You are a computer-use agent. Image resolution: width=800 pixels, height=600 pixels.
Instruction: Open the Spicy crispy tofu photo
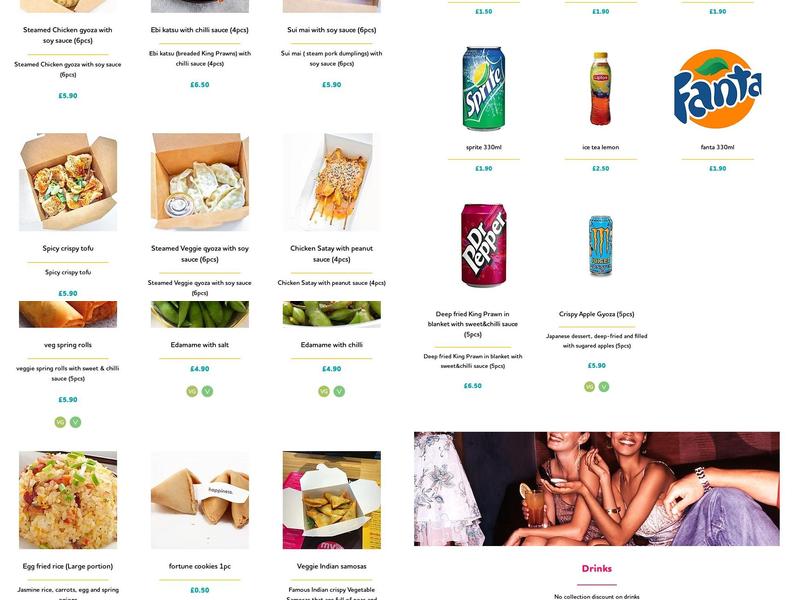pos(68,182)
